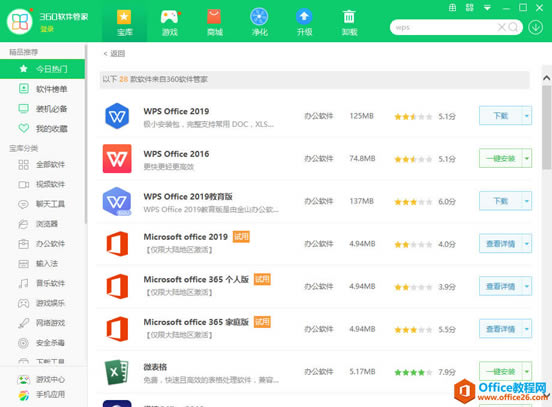Switch to the 商城 store tab
This screenshot has height=407, width=552.
214,22
